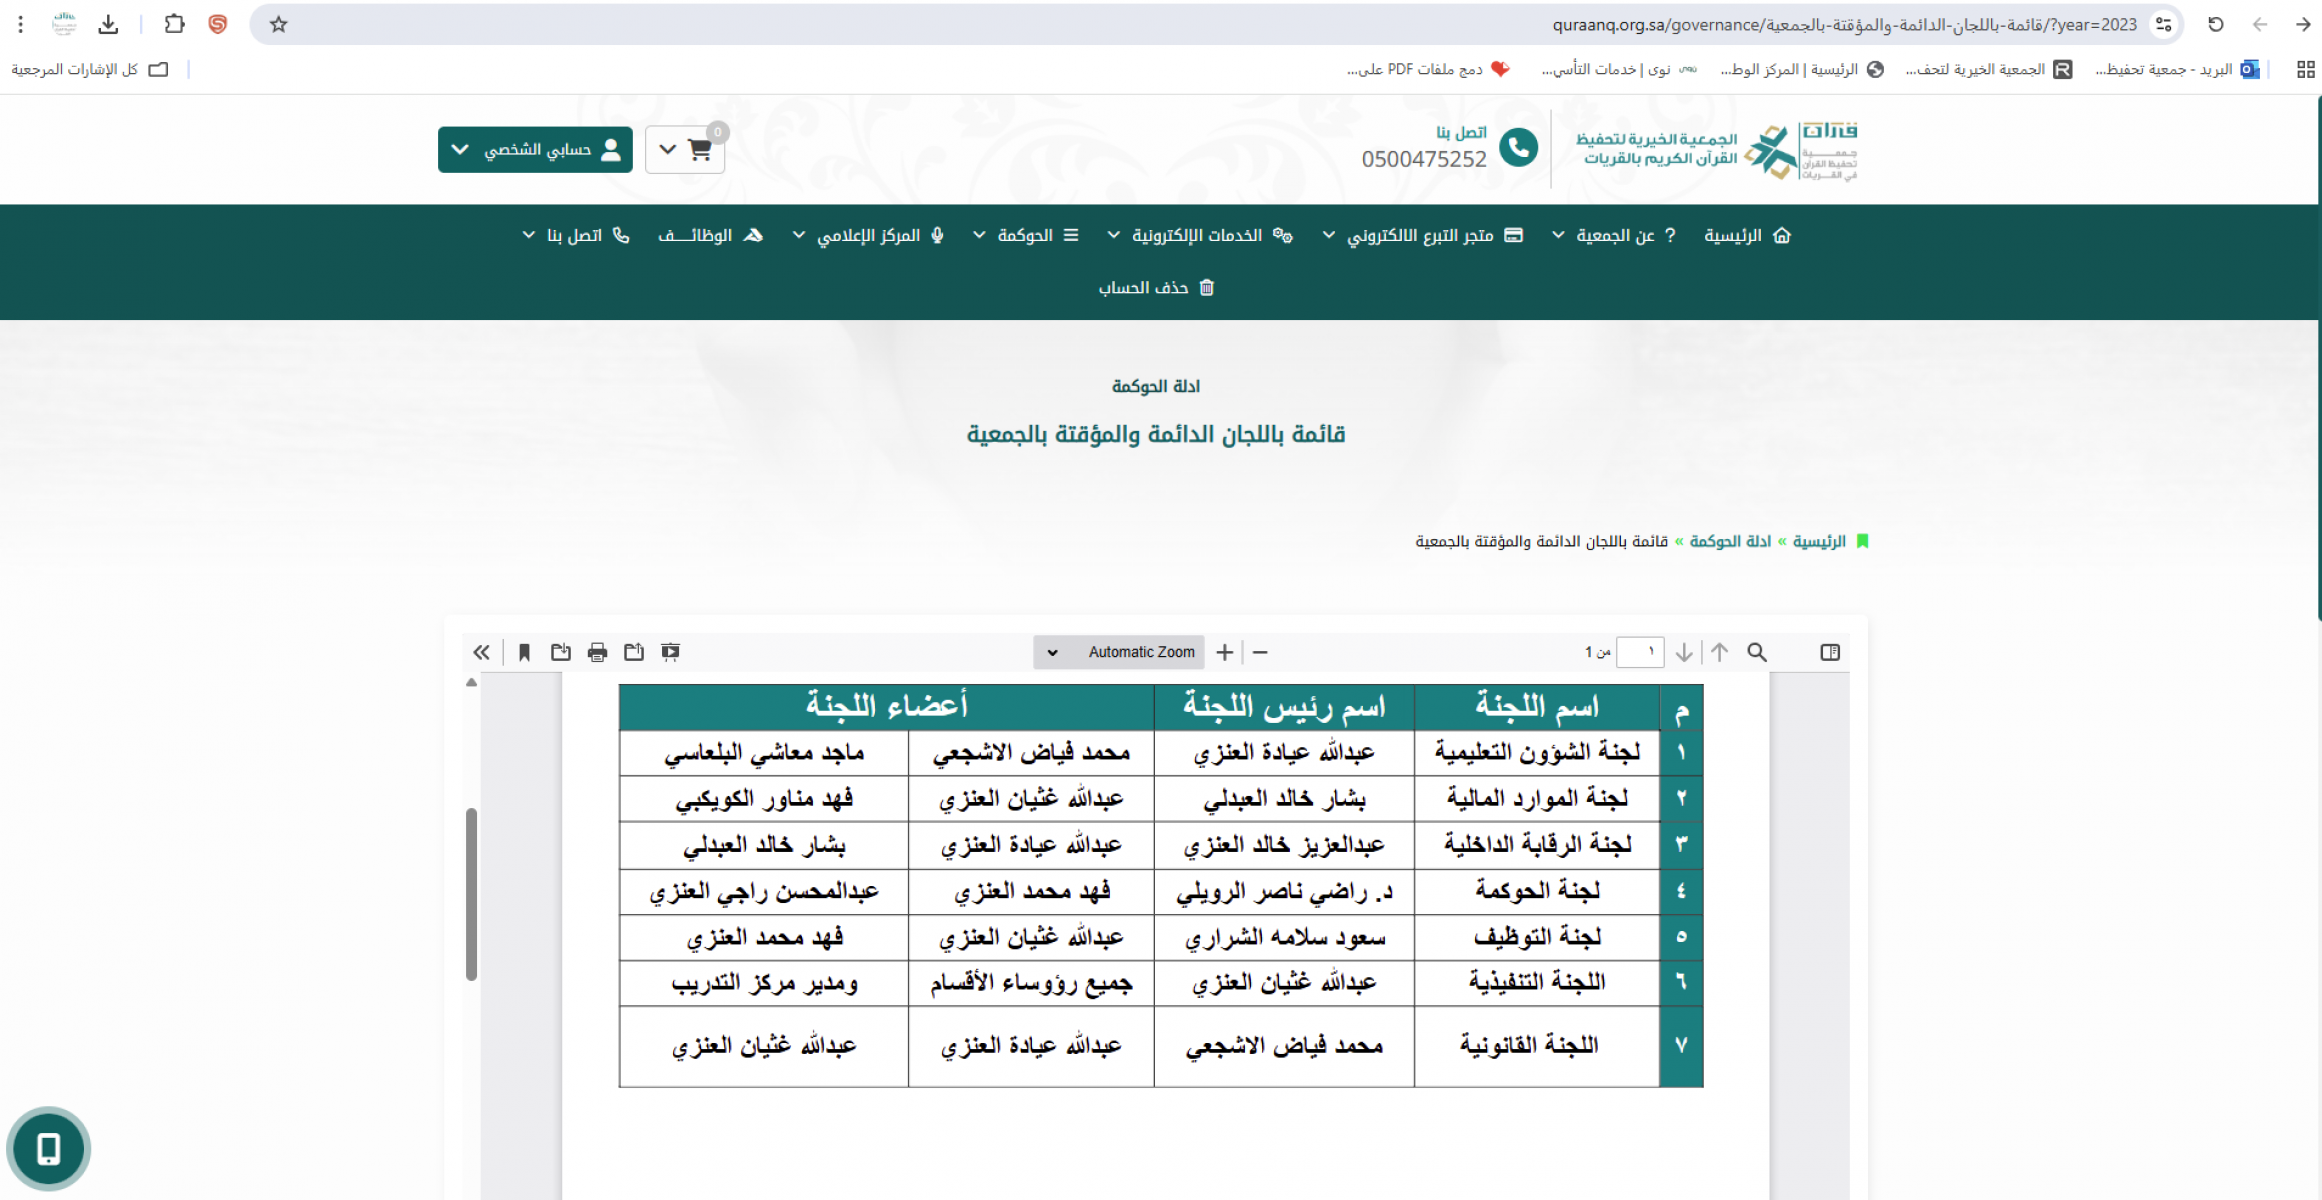The image size is (2322, 1200).
Task: Expand the حسابي الشخصي account dropdown
Action: pyautogui.click(x=535, y=150)
